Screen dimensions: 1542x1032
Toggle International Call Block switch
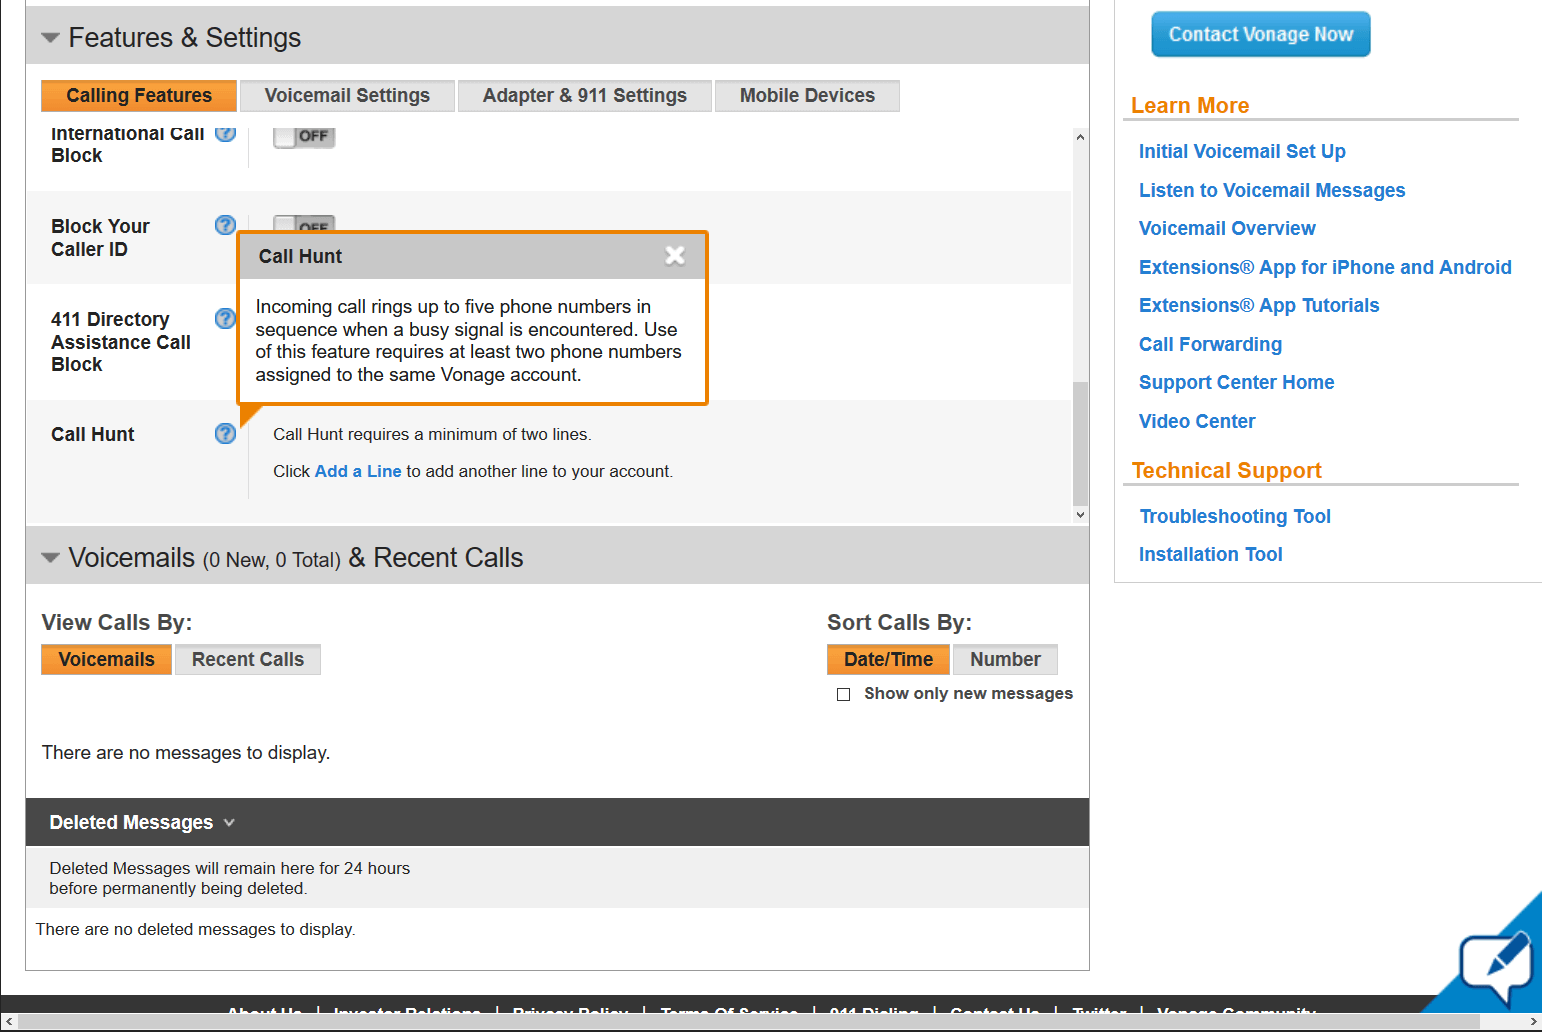pyautogui.click(x=304, y=136)
